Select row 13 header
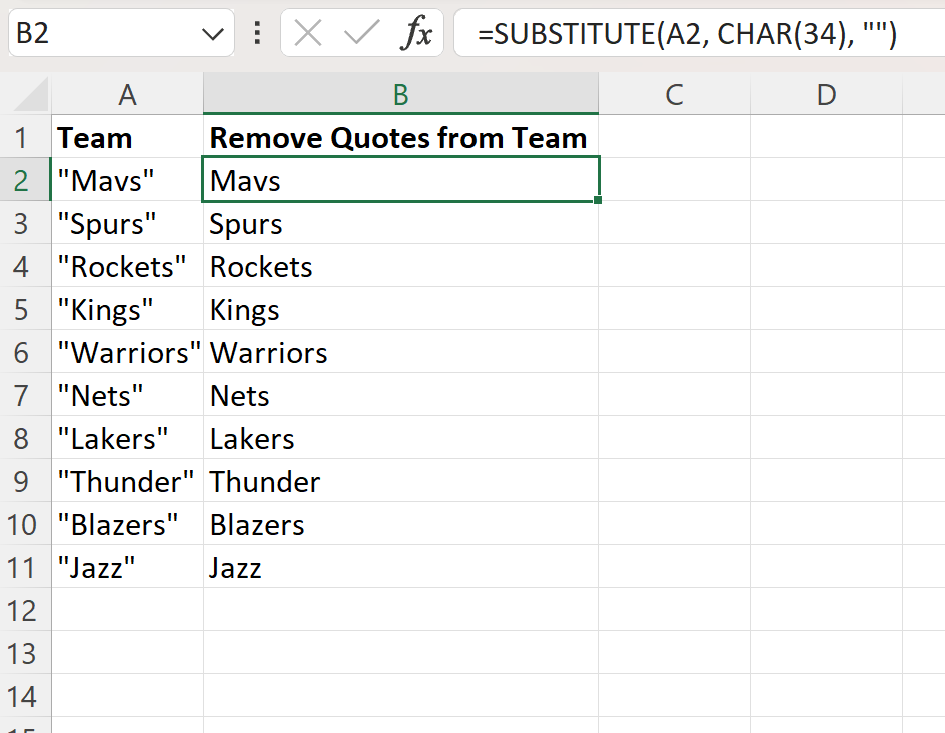Viewport: 945px width, 733px height. click(25, 653)
